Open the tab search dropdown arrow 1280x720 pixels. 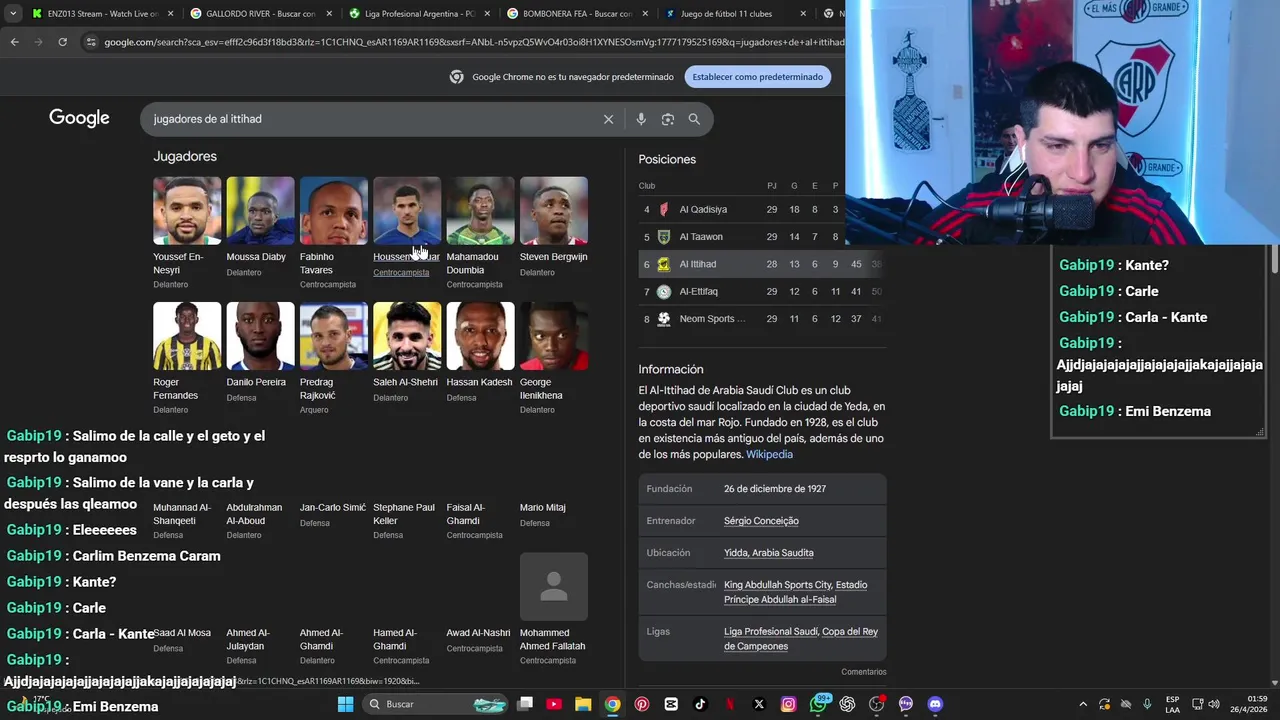pos(12,14)
